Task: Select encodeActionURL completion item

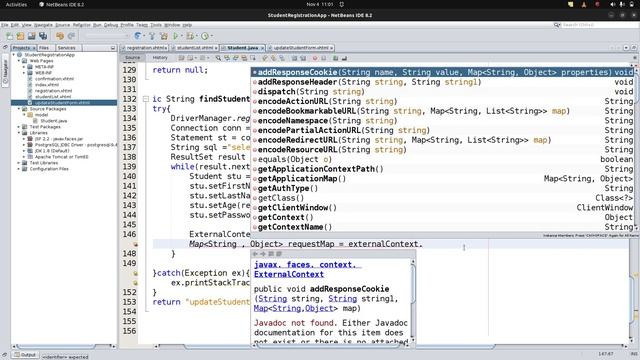Action: (443, 101)
